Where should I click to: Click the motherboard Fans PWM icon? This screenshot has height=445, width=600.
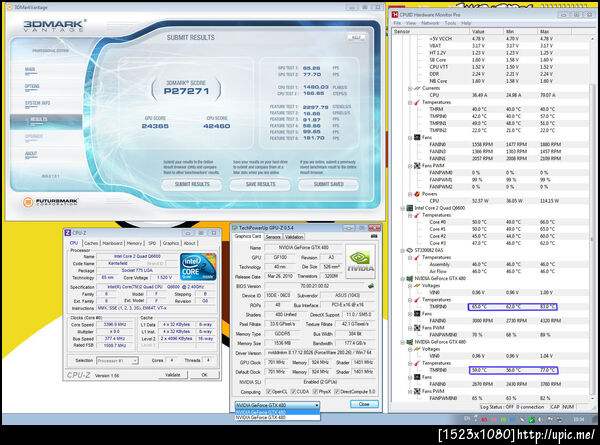pos(417,166)
